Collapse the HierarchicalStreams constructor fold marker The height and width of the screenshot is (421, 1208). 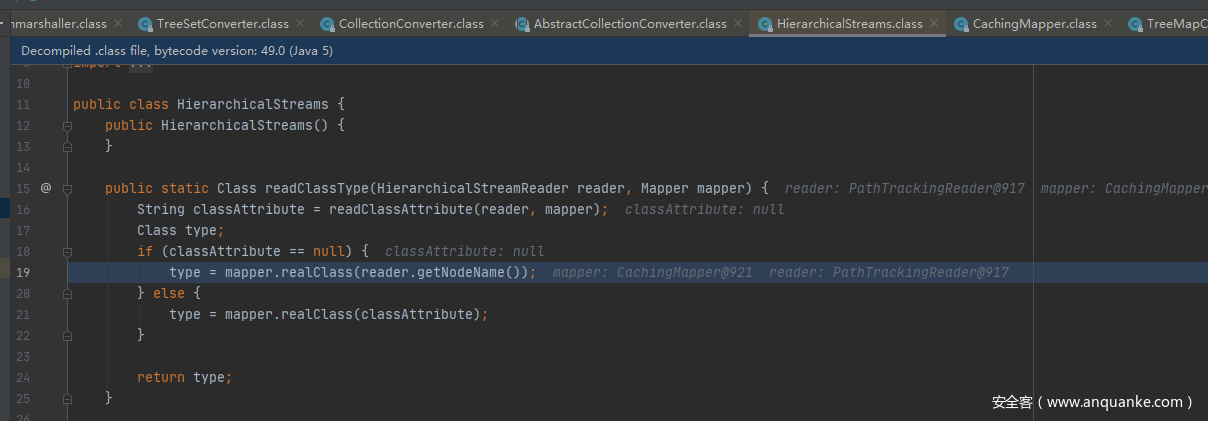(67, 125)
